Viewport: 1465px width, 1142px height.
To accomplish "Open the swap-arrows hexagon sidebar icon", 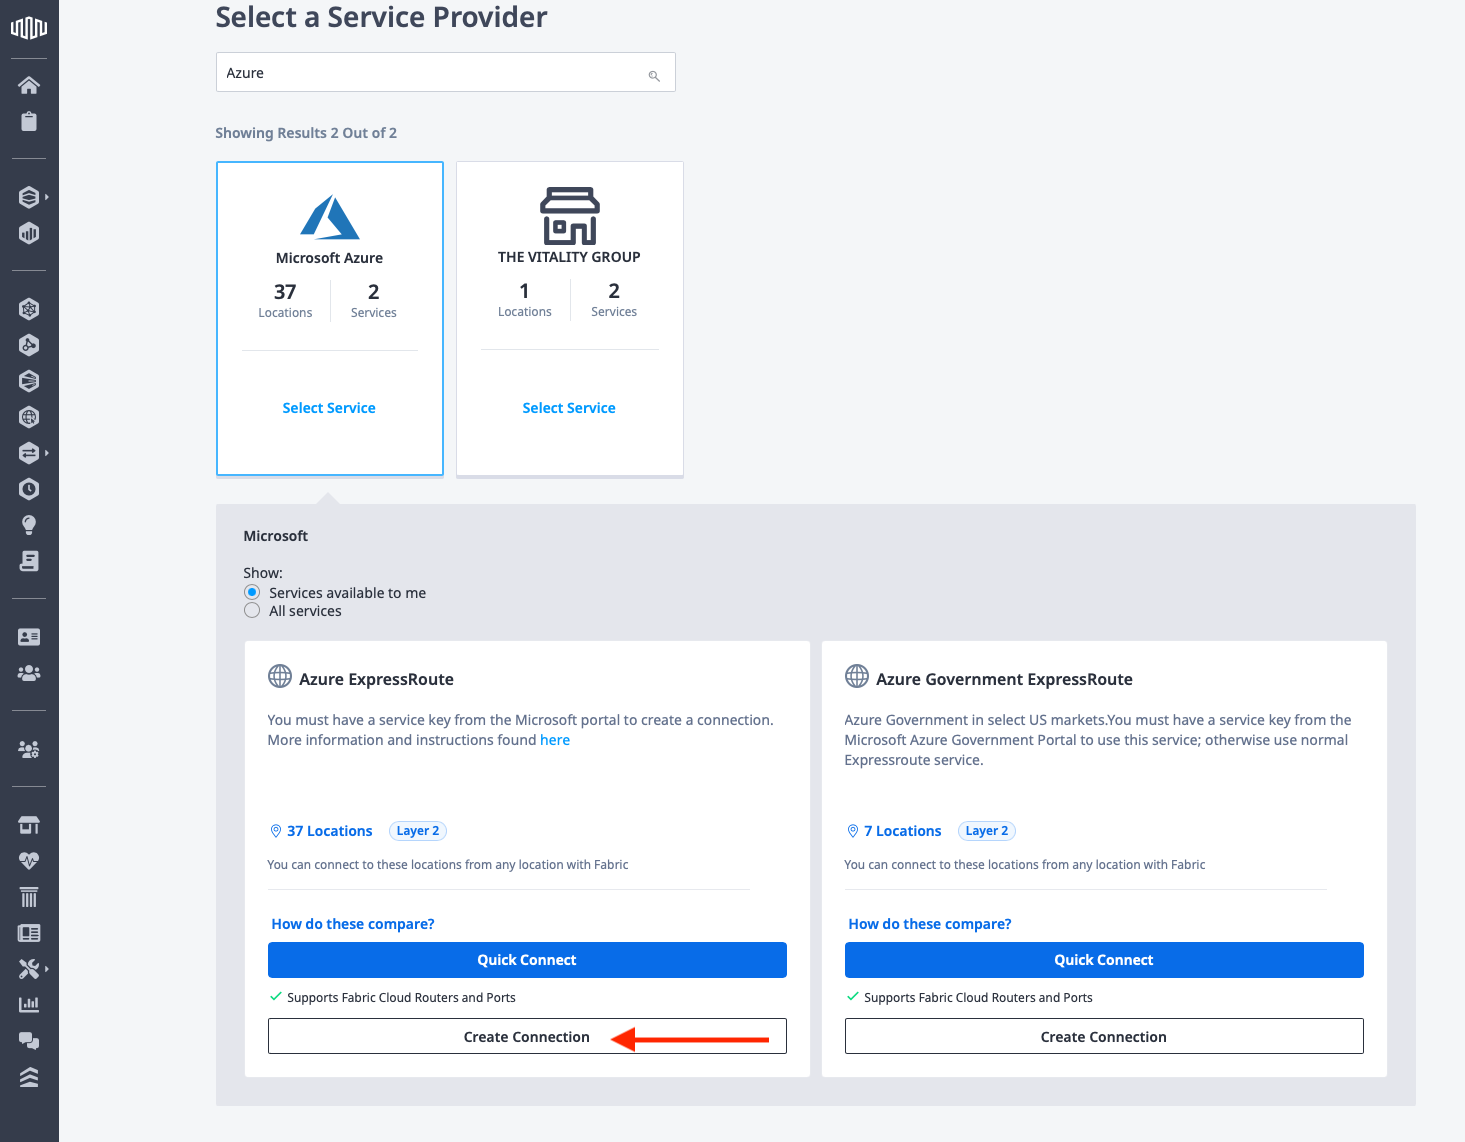I will (x=29, y=453).
